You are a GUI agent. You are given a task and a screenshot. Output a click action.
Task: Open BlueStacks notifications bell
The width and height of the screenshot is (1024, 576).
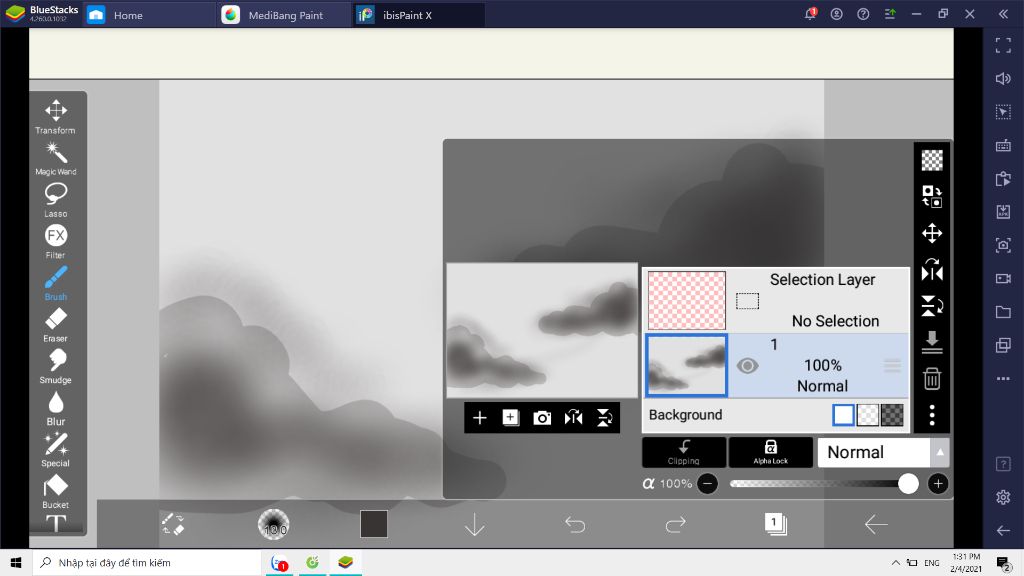[x=810, y=14]
